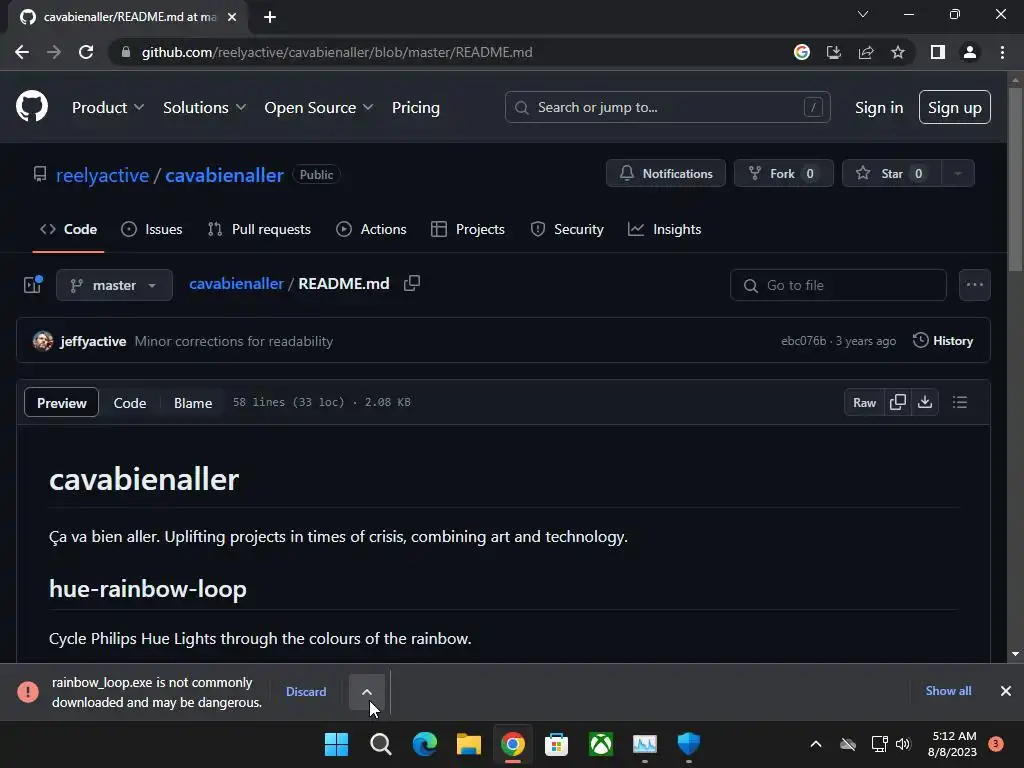Open Microsoft Store from taskbar
The height and width of the screenshot is (768, 1024).
point(556,744)
